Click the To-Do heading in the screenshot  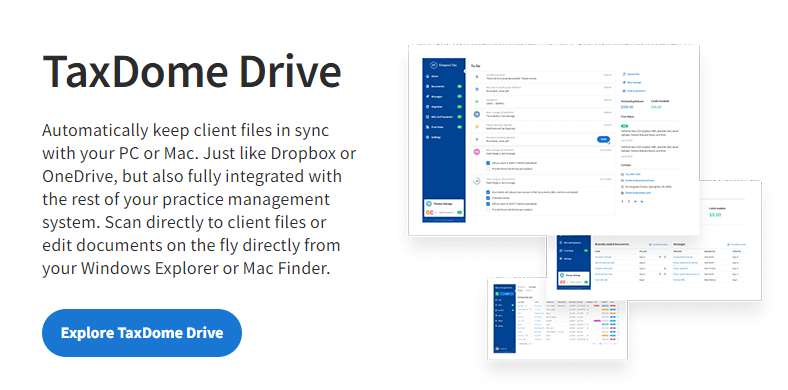(475, 66)
